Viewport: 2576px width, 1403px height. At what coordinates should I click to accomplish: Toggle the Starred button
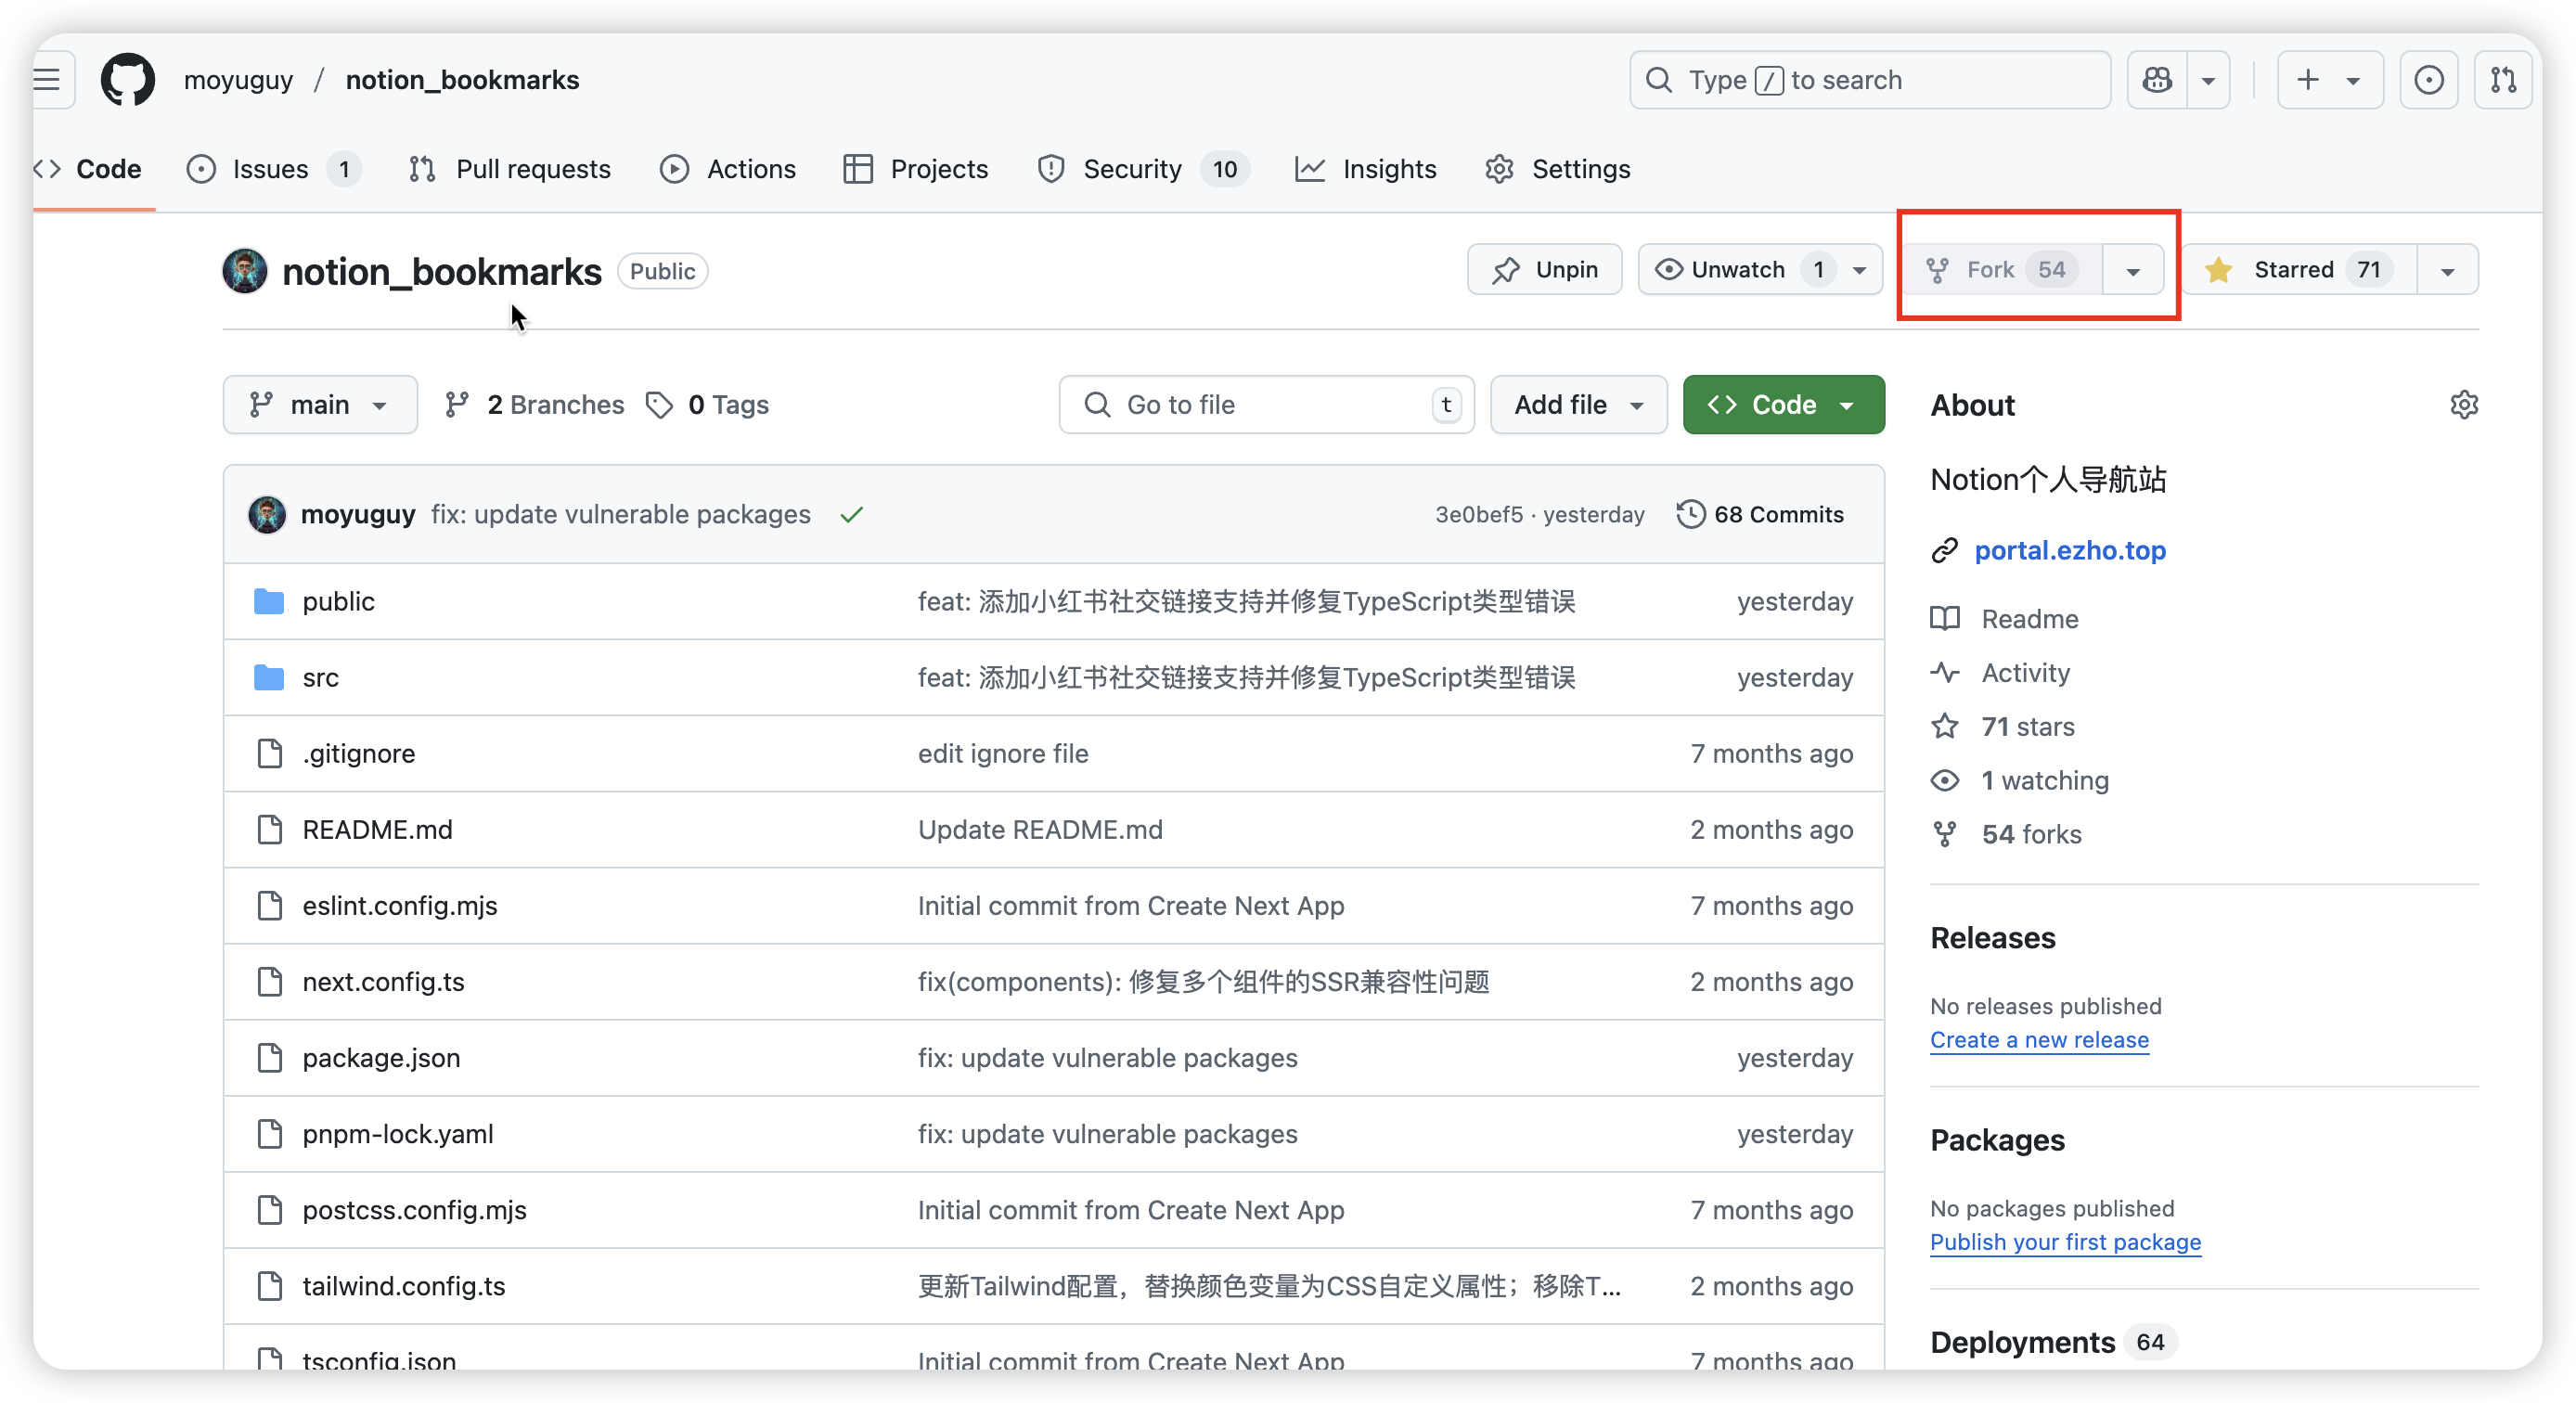click(2299, 270)
